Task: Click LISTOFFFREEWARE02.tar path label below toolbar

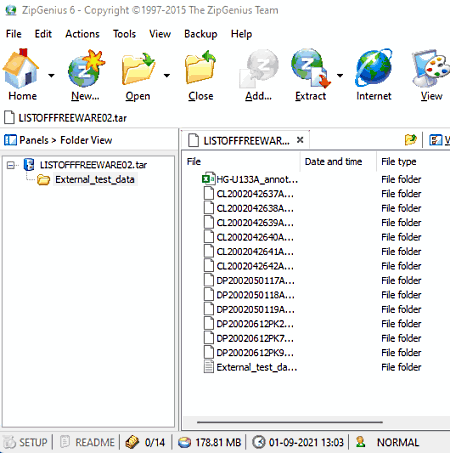Action: [x=72, y=118]
